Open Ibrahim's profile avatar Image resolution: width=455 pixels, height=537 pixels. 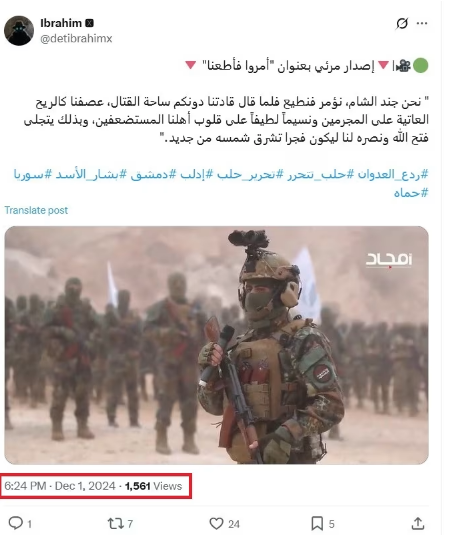click(19, 30)
